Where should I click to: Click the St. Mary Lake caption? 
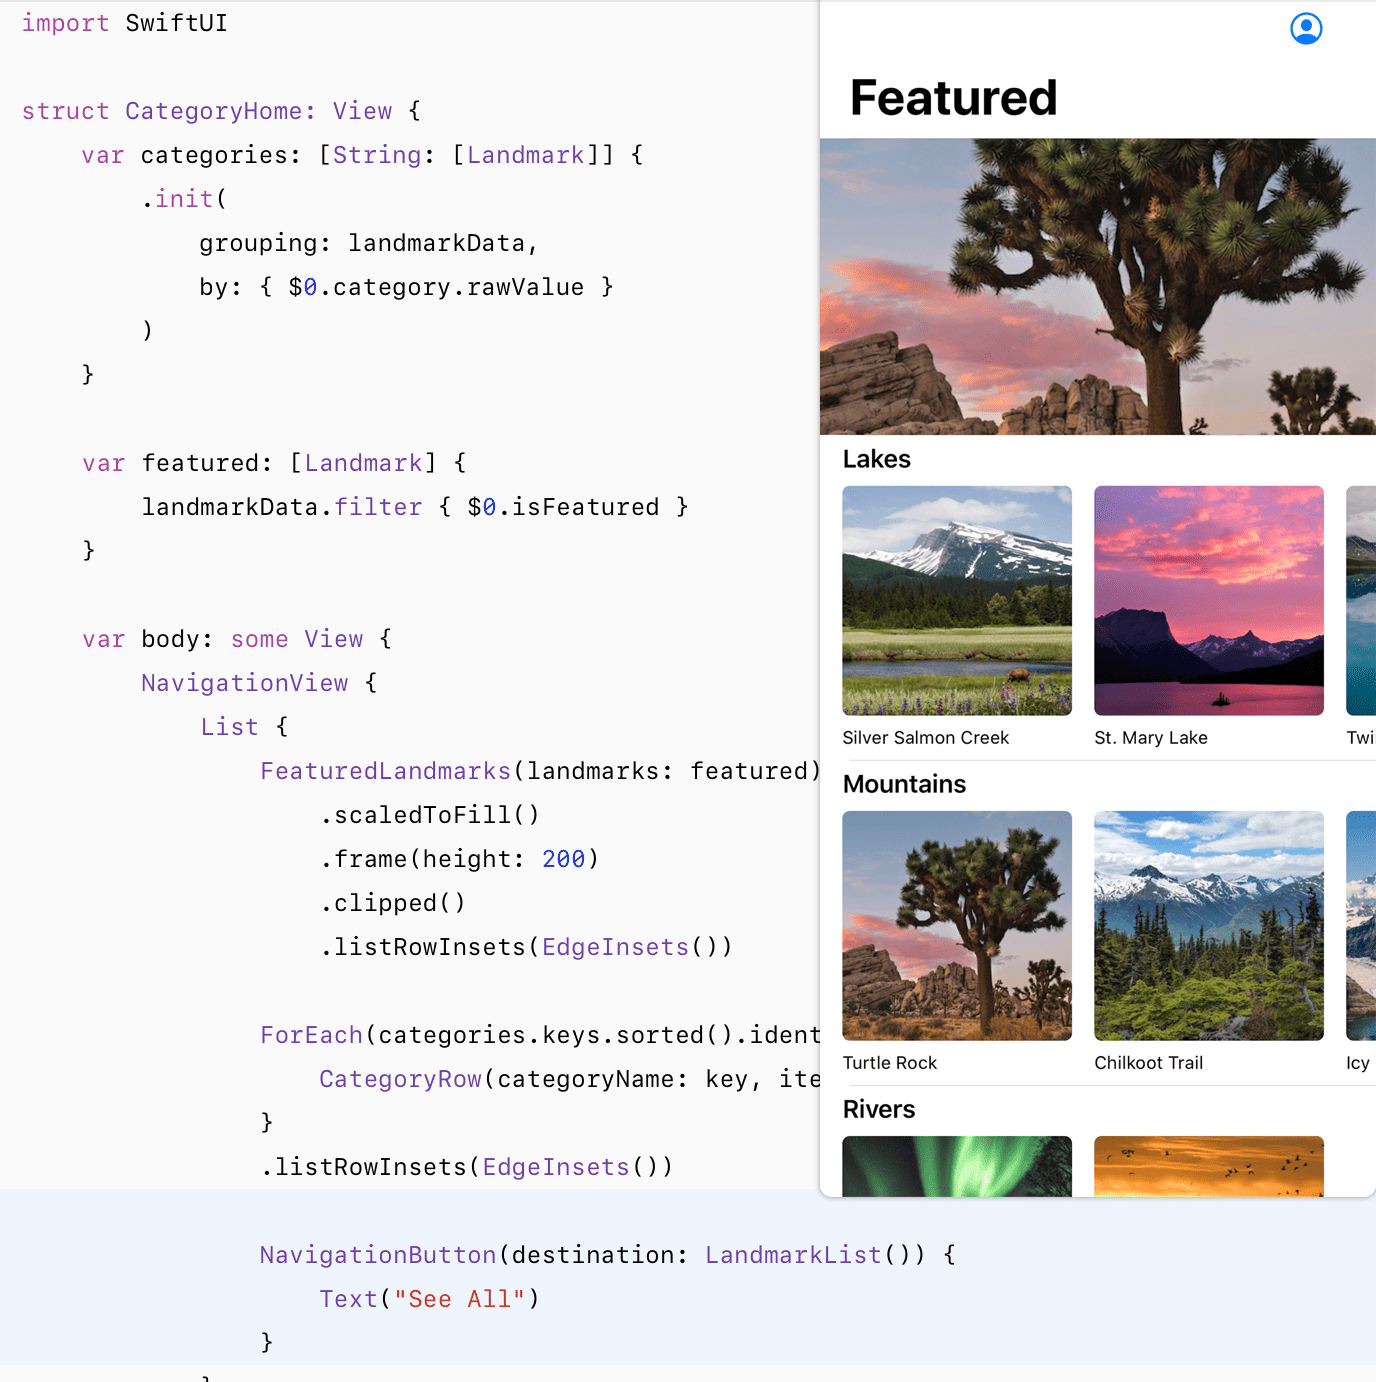(1150, 738)
